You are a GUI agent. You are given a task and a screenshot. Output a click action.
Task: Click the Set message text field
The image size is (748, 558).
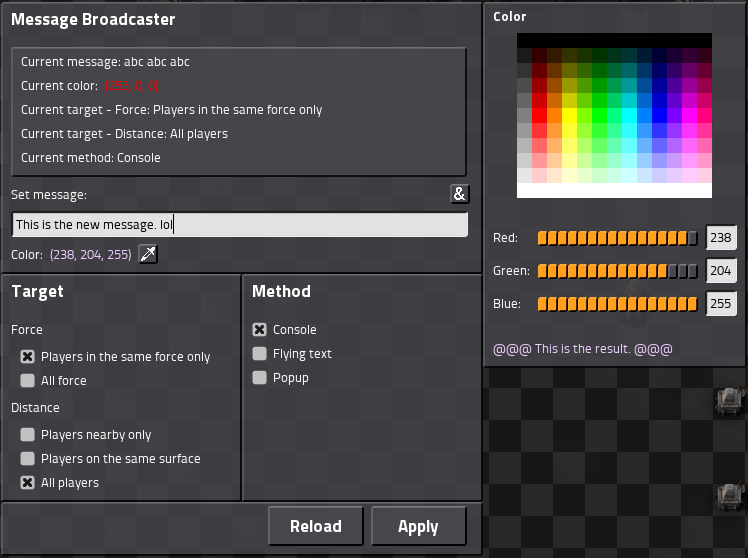(x=240, y=225)
